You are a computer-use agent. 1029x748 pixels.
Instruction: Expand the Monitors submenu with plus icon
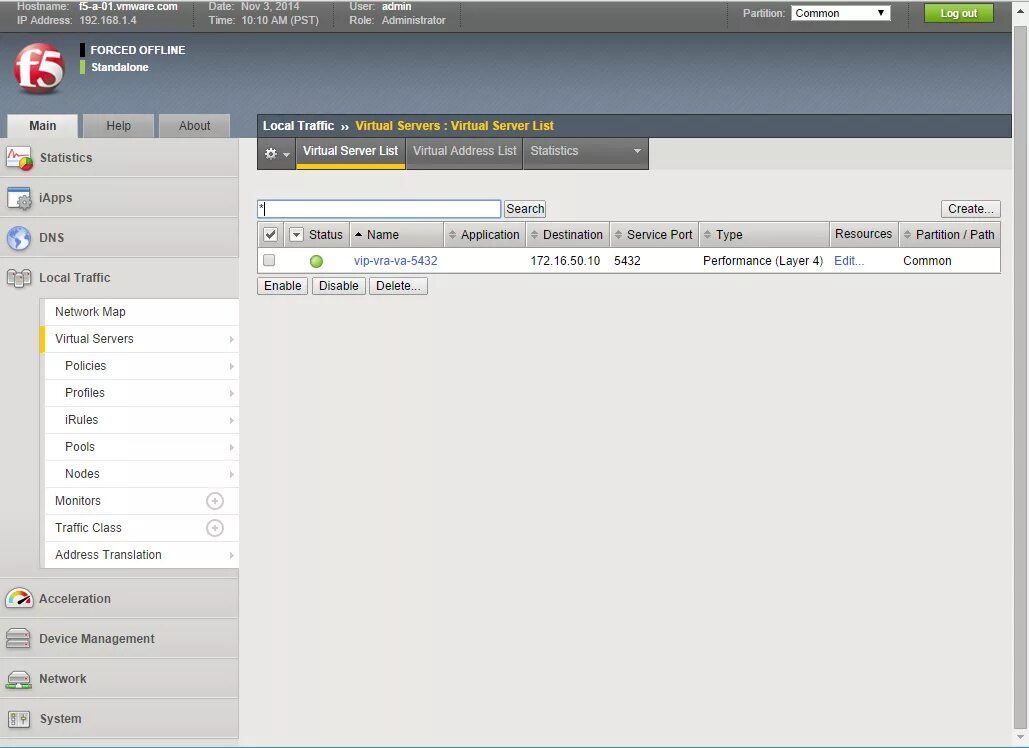[215, 500]
